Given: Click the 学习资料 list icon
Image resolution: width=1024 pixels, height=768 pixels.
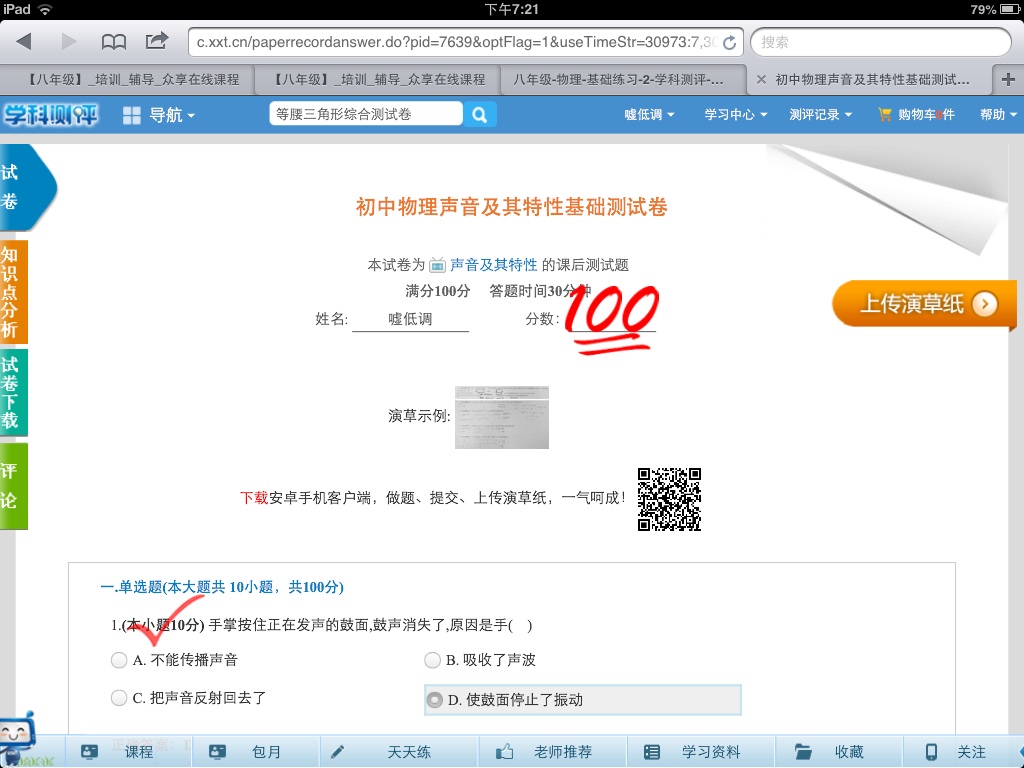Looking at the screenshot, I should [652, 752].
